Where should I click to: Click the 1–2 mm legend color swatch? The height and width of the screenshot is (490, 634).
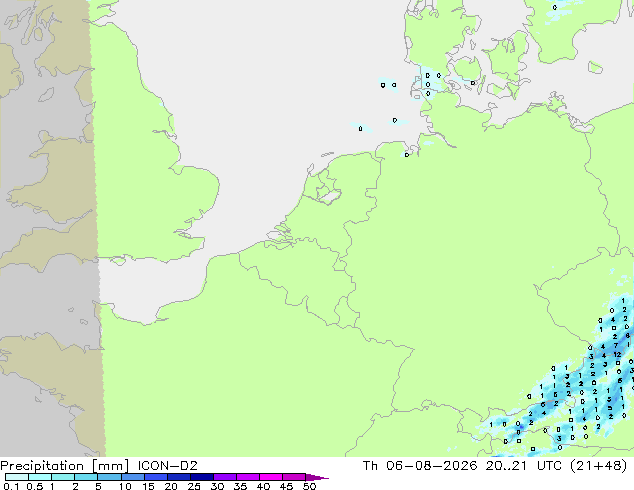tap(63, 477)
